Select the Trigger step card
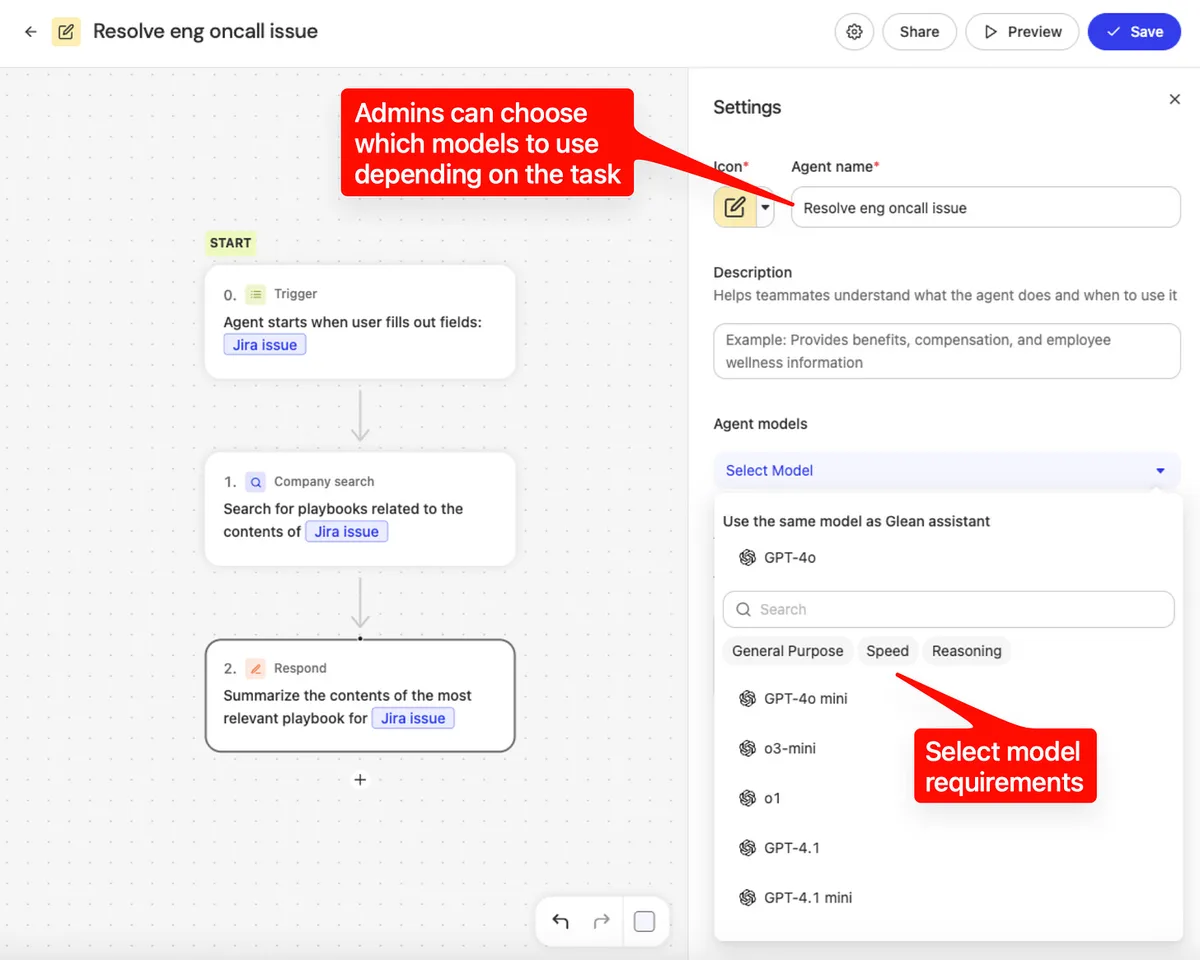 pos(360,322)
